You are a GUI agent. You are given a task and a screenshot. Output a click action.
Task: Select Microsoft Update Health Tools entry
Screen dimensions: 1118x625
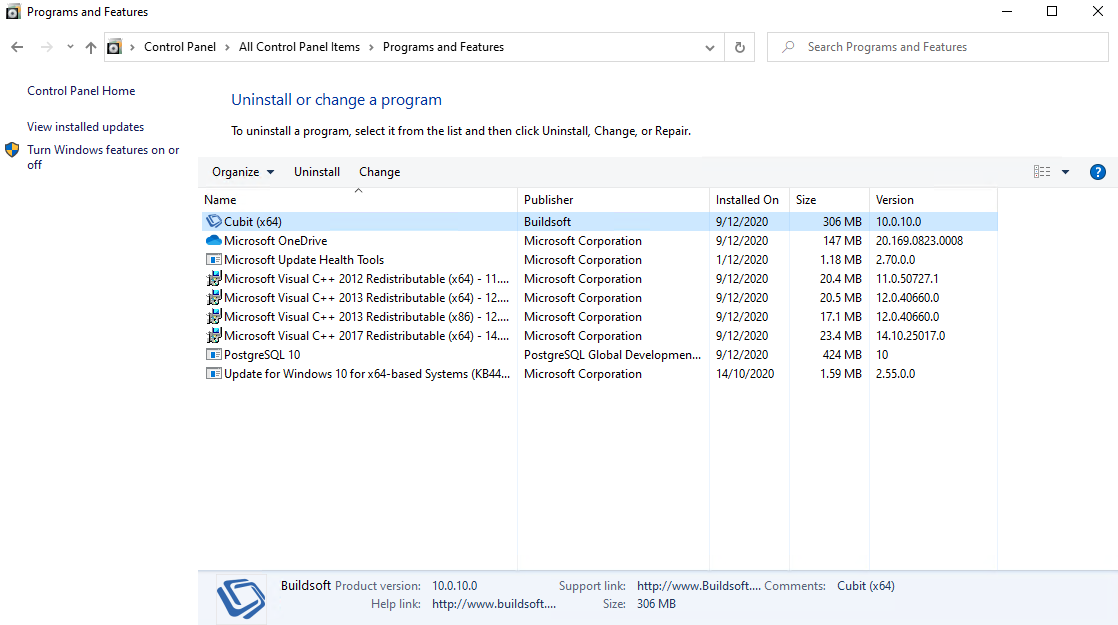[x=304, y=260]
